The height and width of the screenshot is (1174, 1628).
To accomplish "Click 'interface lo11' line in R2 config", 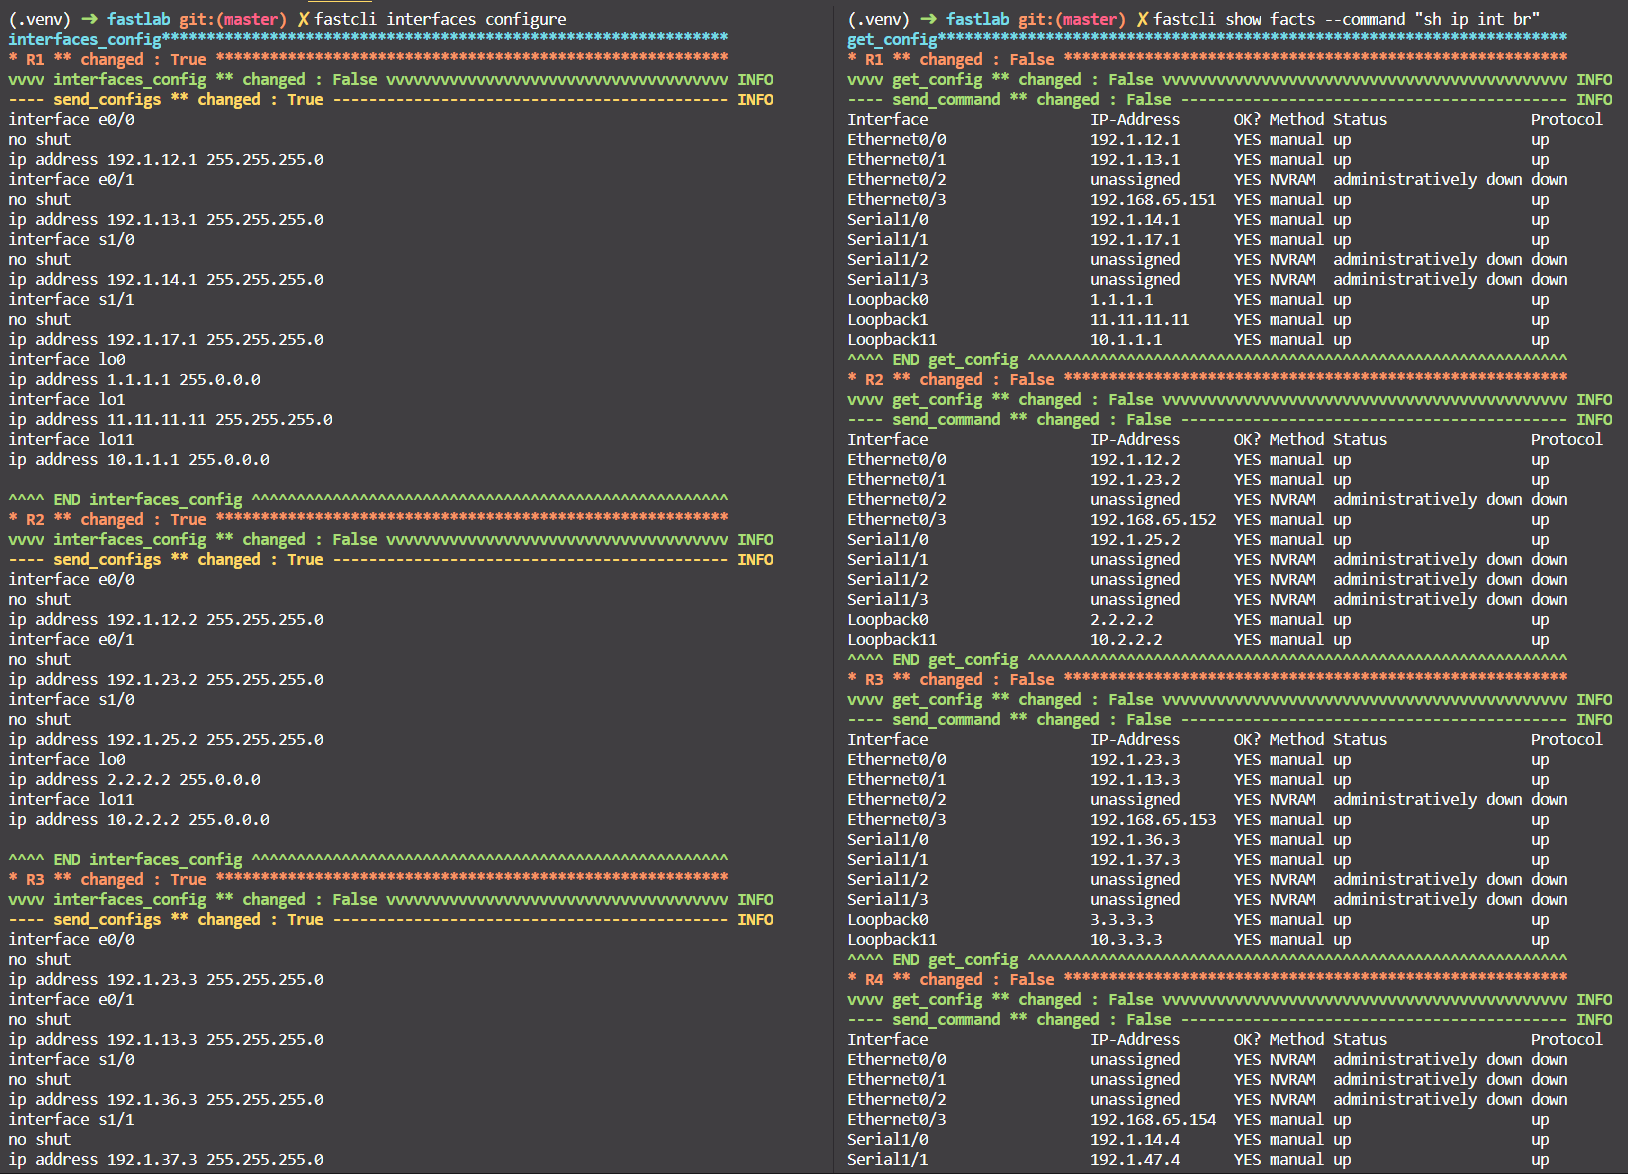I will (x=71, y=799).
